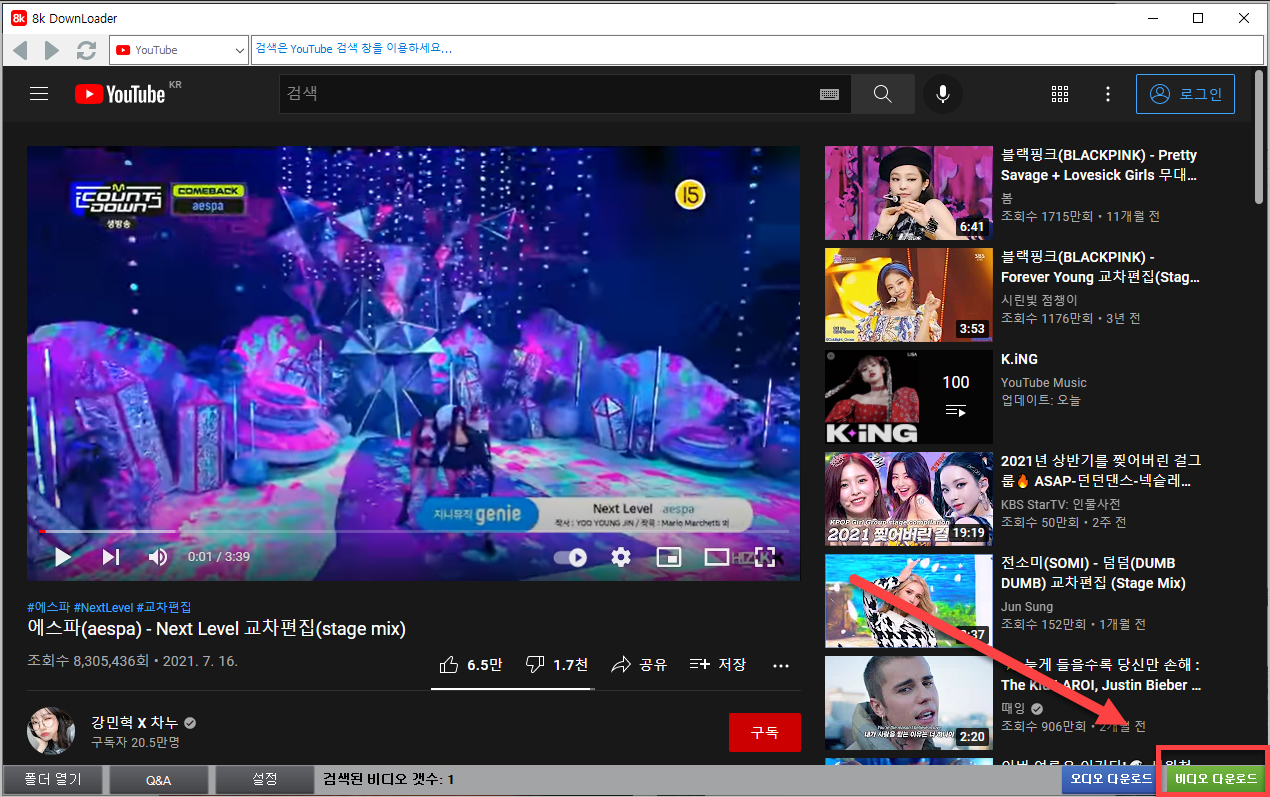Open the 전소미 덤덤 video thumbnail
1270x797 pixels.
(908, 601)
